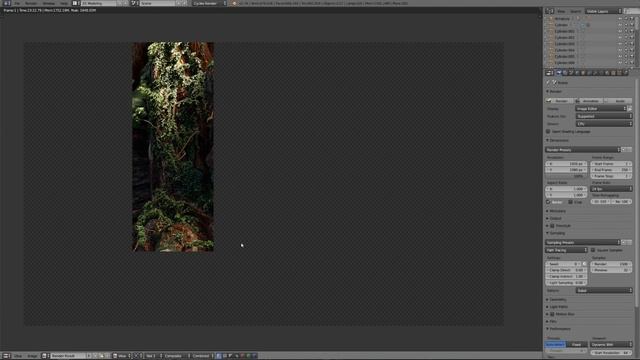This screenshot has height=360, width=640.
Task: Open the File menu
Action: pos(17,3)
